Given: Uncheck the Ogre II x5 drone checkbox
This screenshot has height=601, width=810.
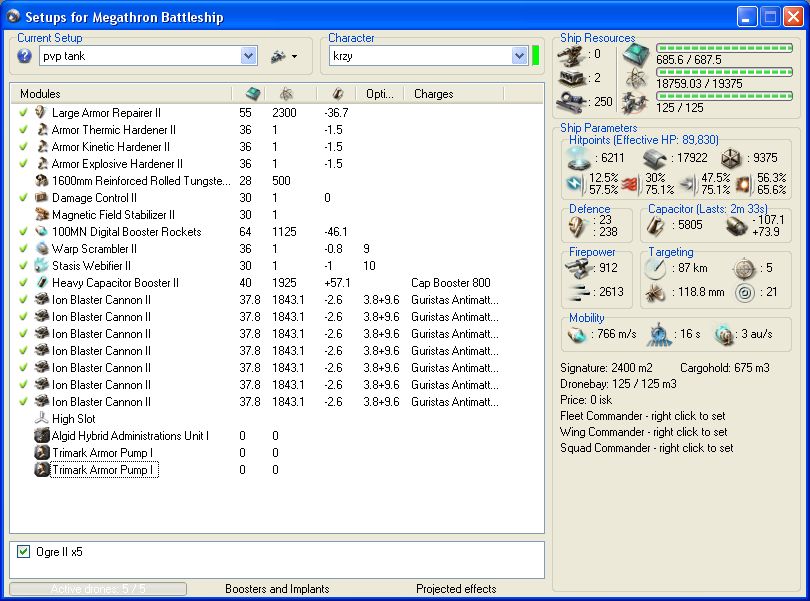Looking at the screenshot, I should 25,552.
